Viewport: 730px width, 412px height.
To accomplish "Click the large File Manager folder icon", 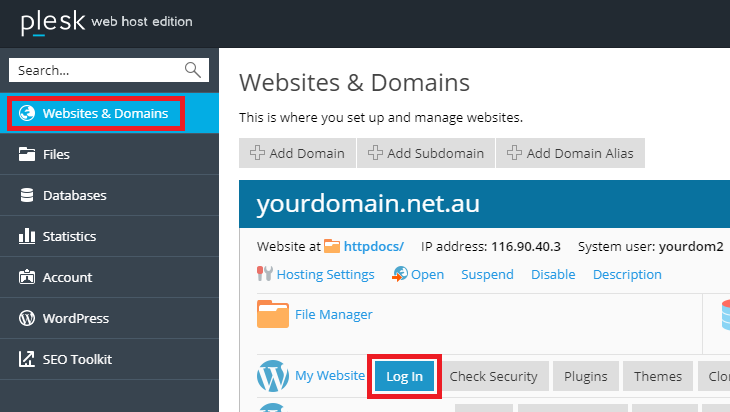I will coord(273,314).
